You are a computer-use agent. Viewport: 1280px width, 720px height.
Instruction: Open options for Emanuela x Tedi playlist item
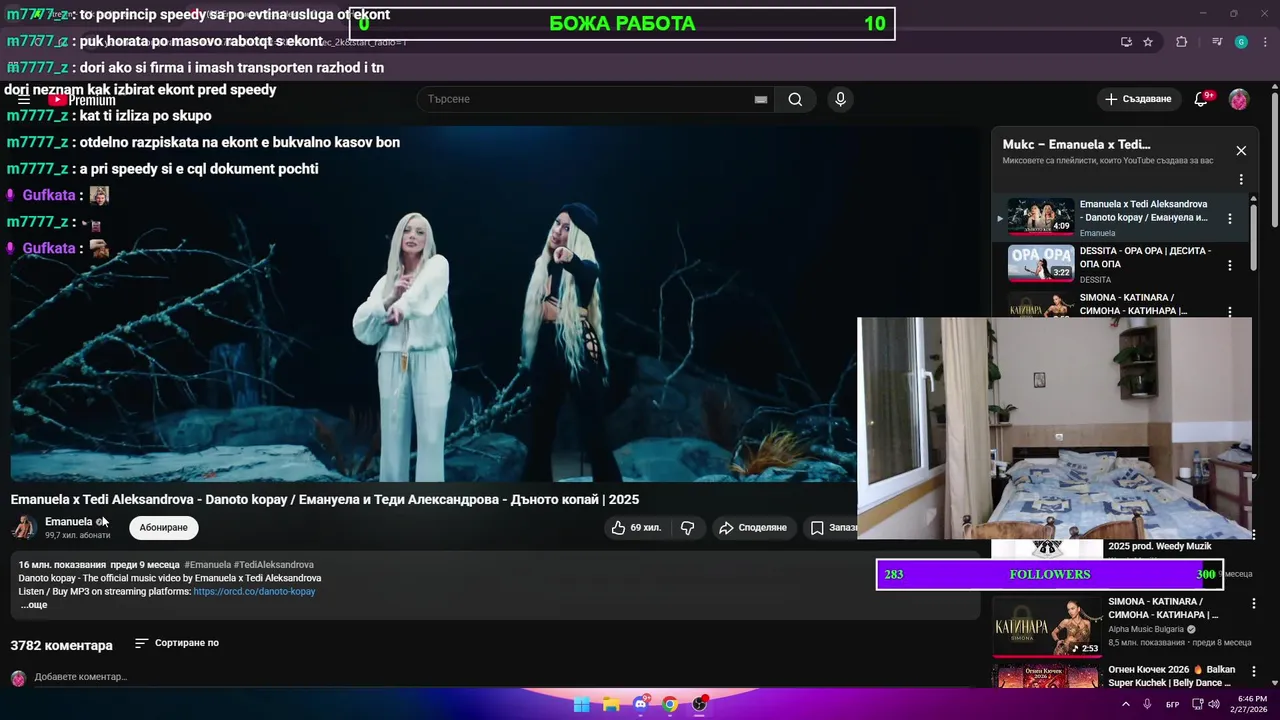tap(1230, 218)
